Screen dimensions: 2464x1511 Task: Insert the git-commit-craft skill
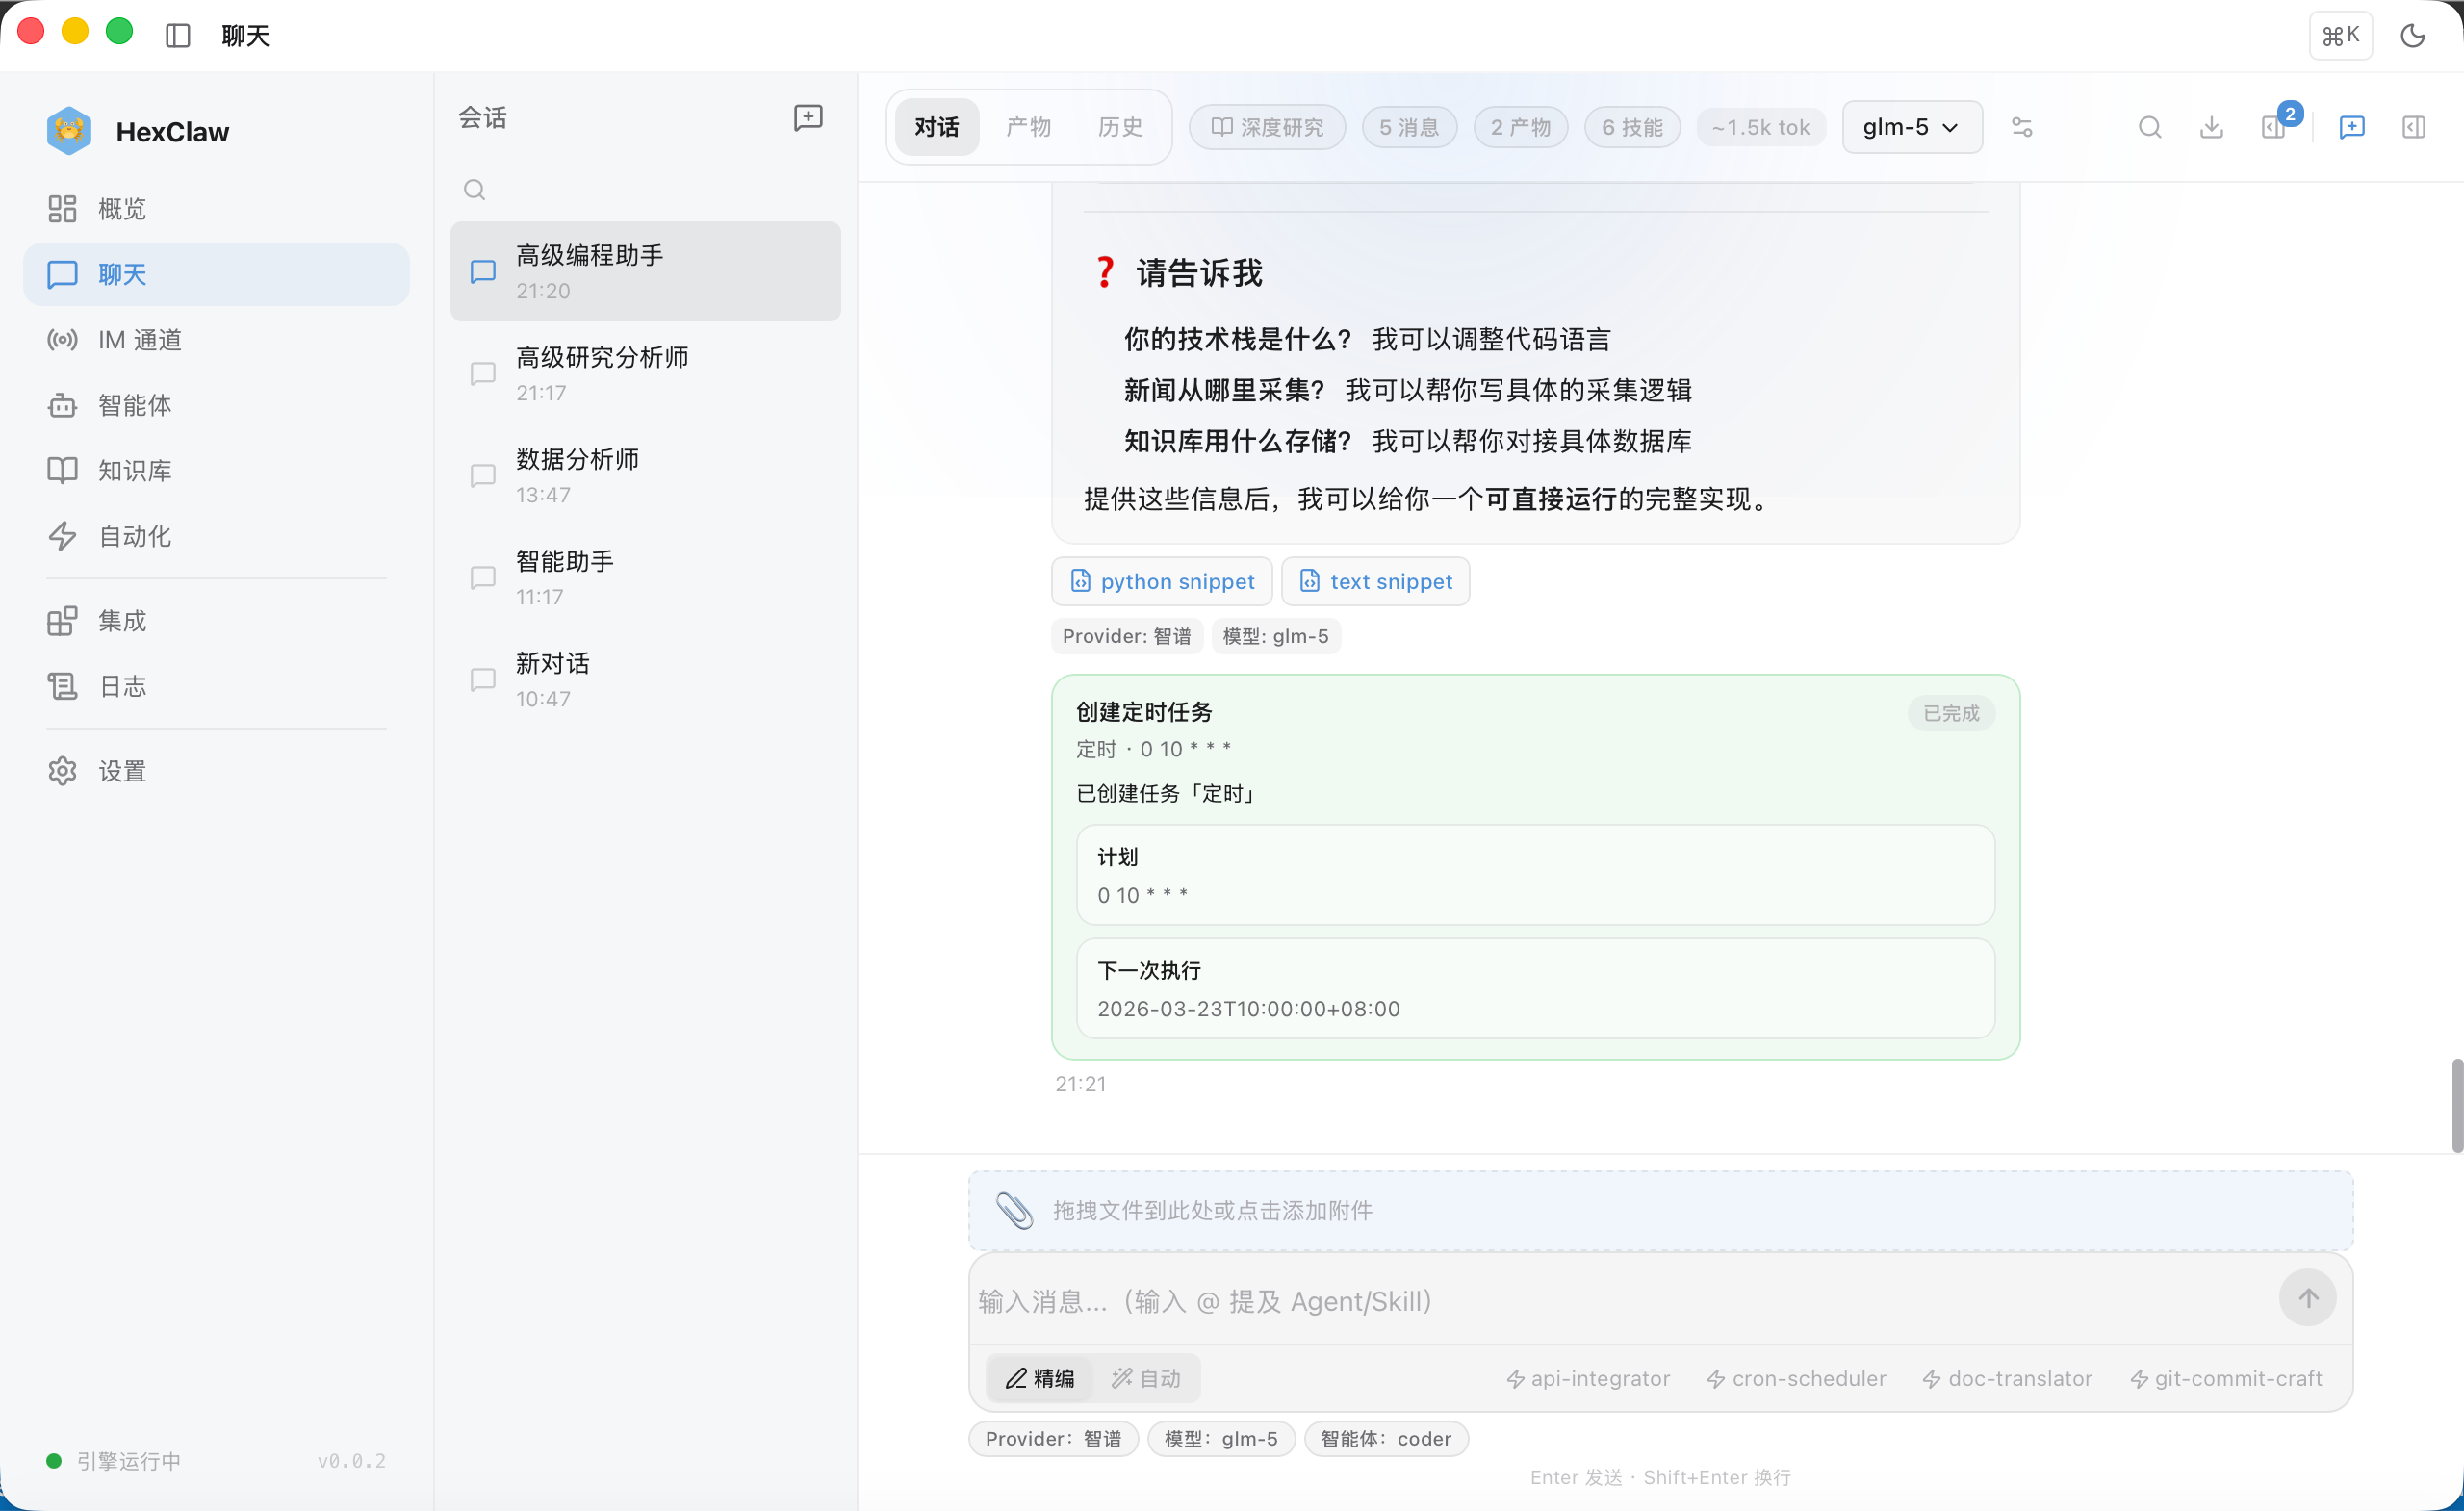coord(2226,1379)
